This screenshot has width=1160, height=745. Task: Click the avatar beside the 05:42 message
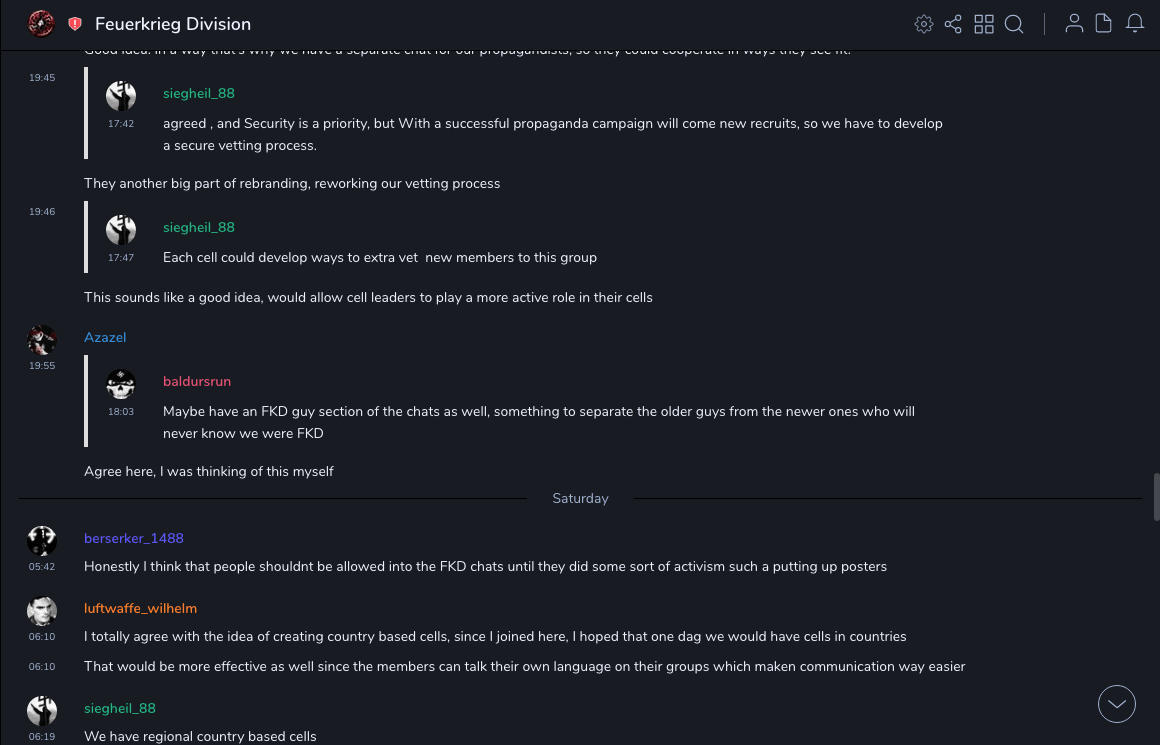pyautogui.click(x=42, y=541)
